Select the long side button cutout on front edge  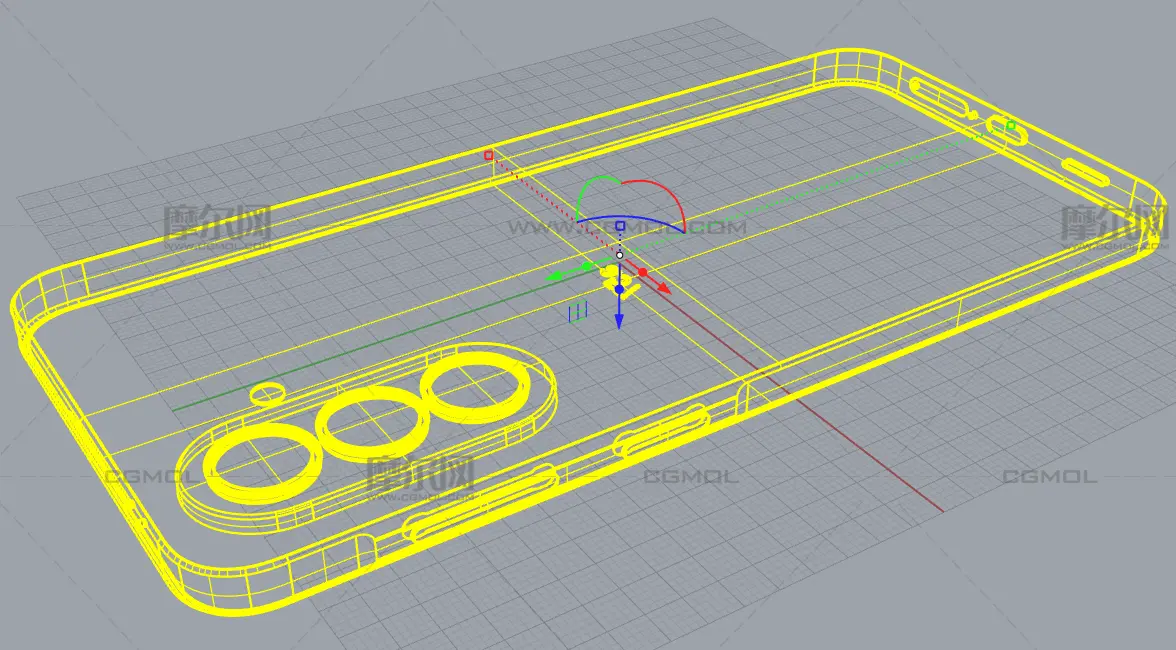tap(480, 504)
